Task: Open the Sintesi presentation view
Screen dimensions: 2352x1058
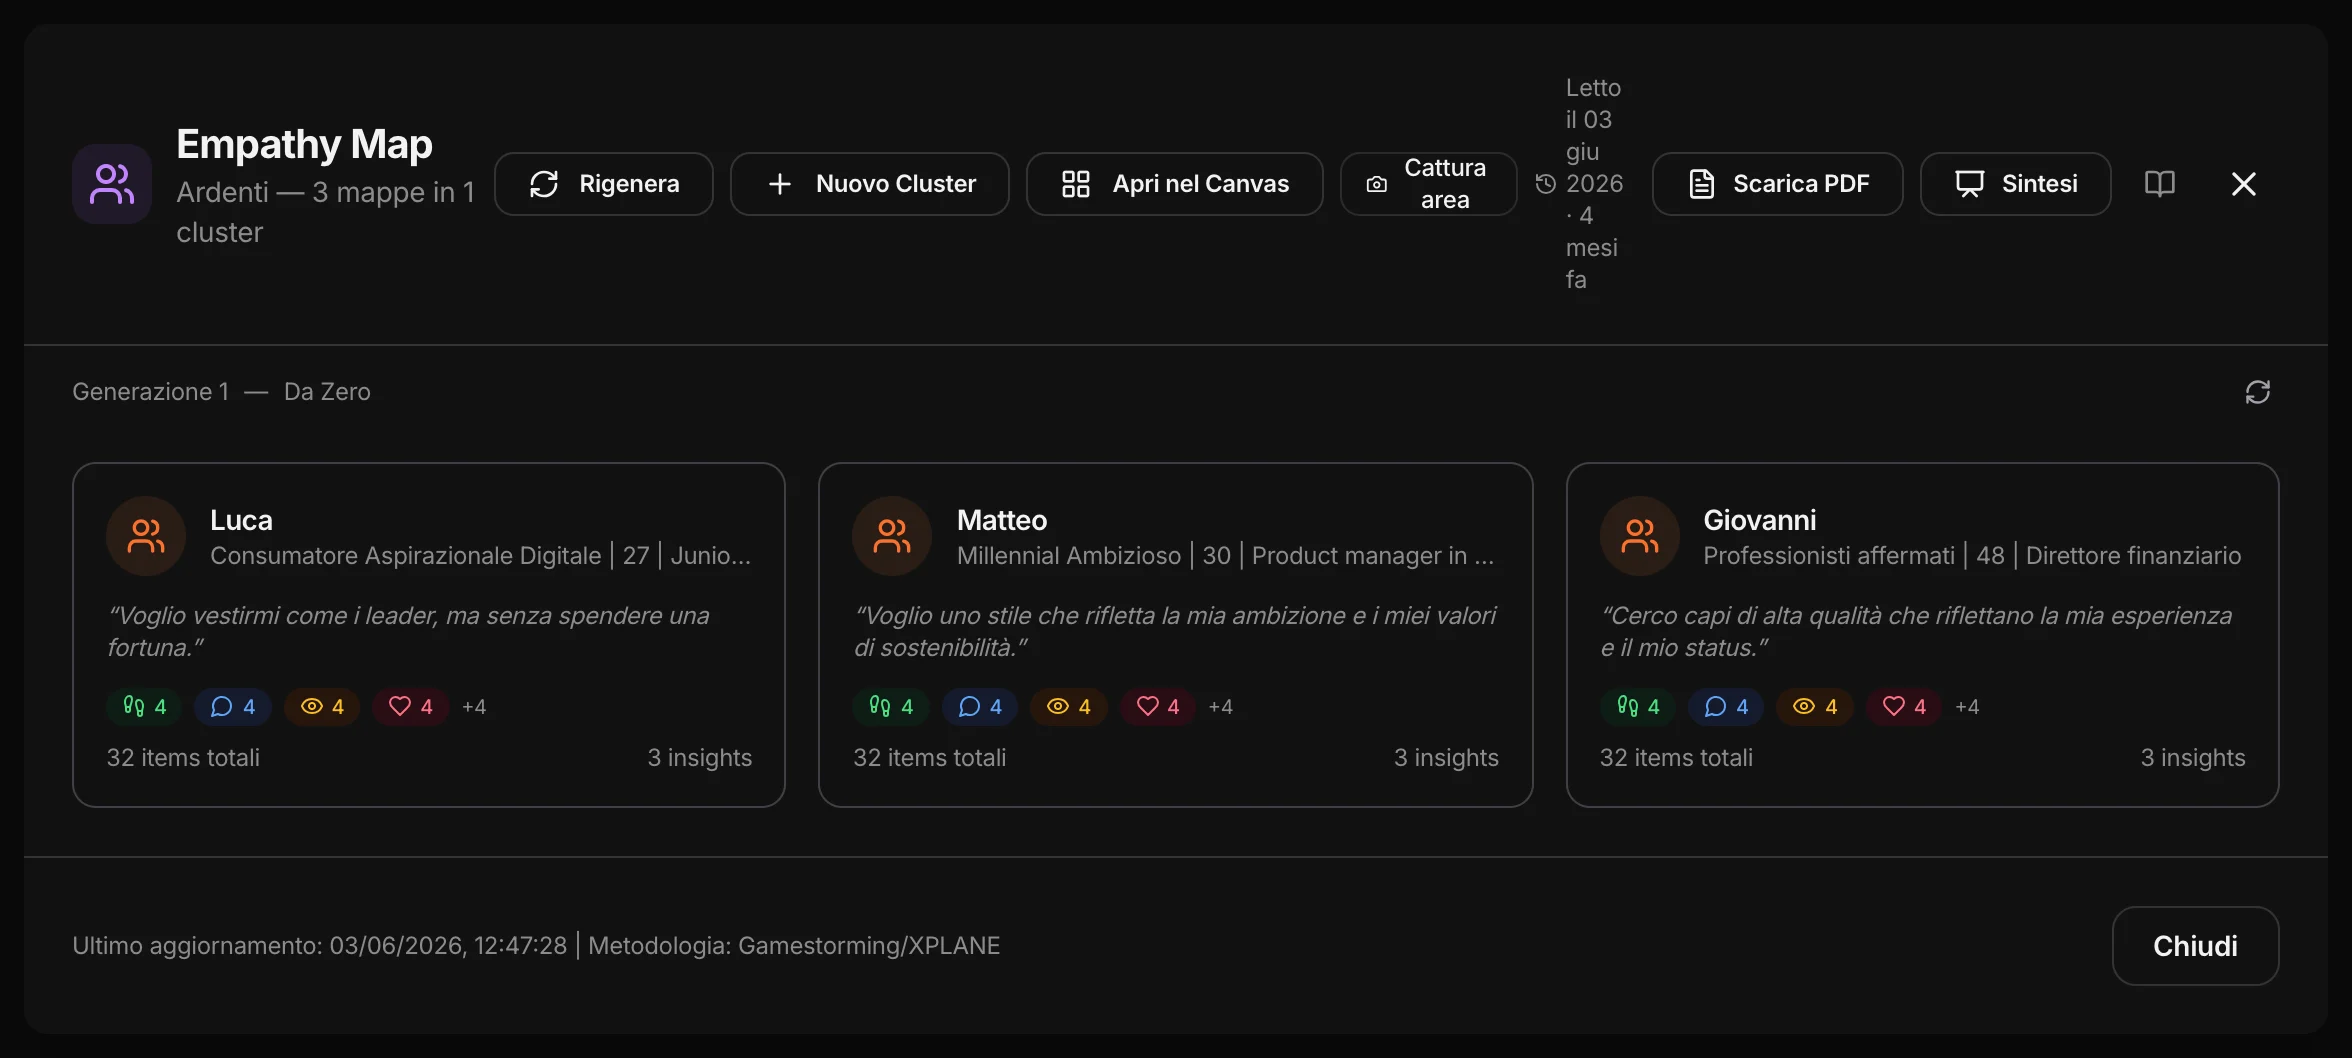Action: coord(2015,184)
